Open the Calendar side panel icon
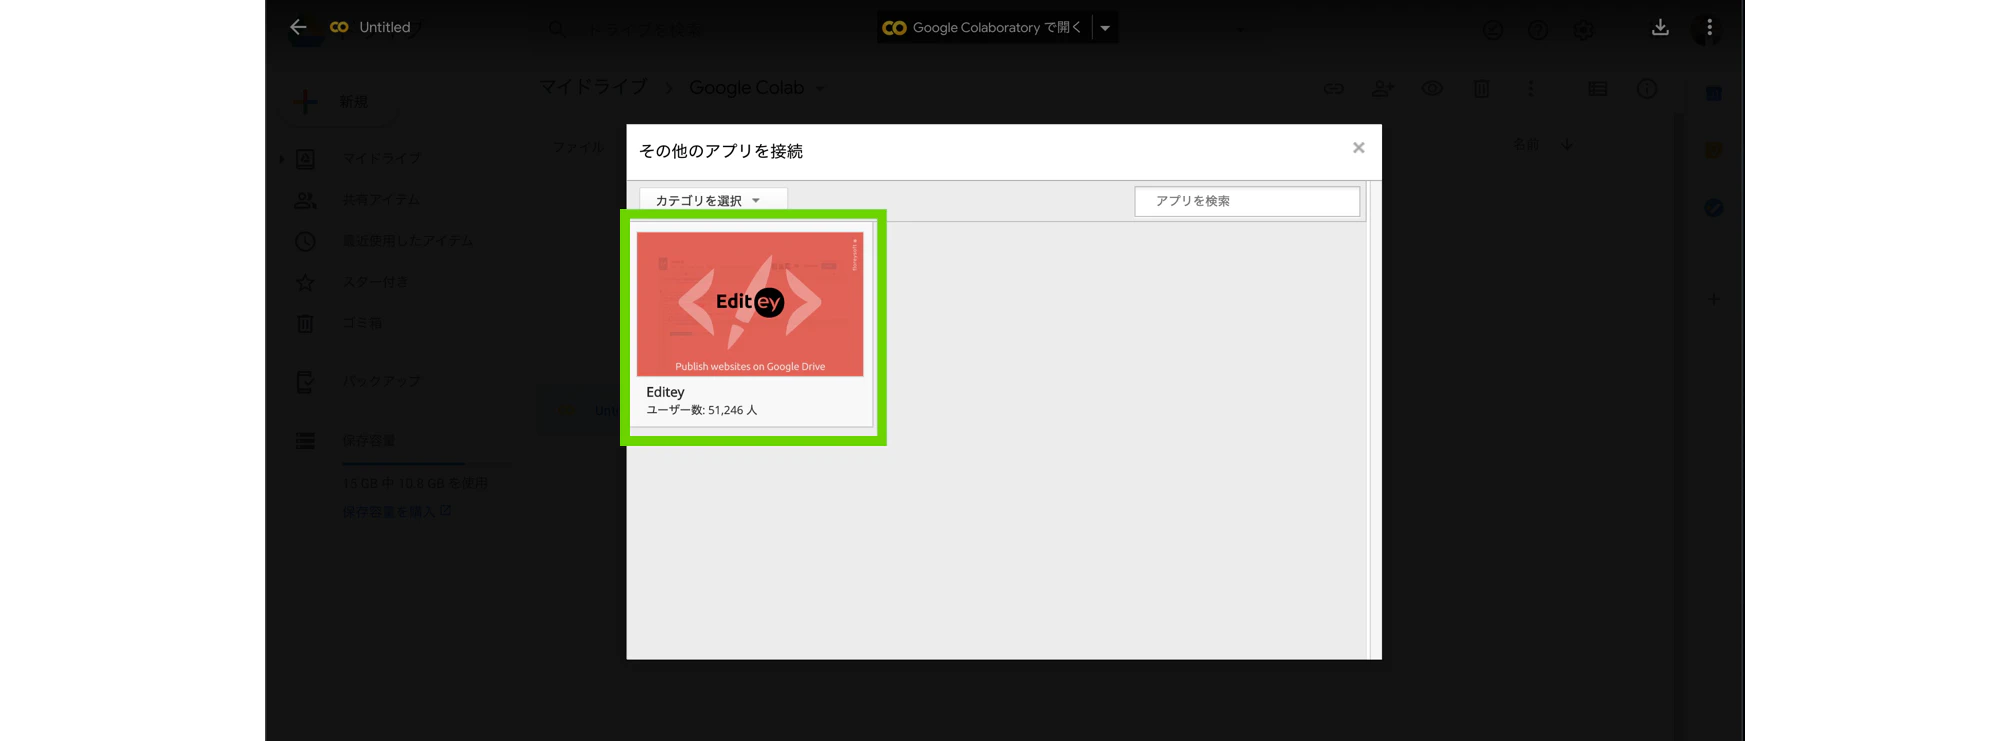Viewport: 2009px width, 741px height. [x=1714, y=93]
